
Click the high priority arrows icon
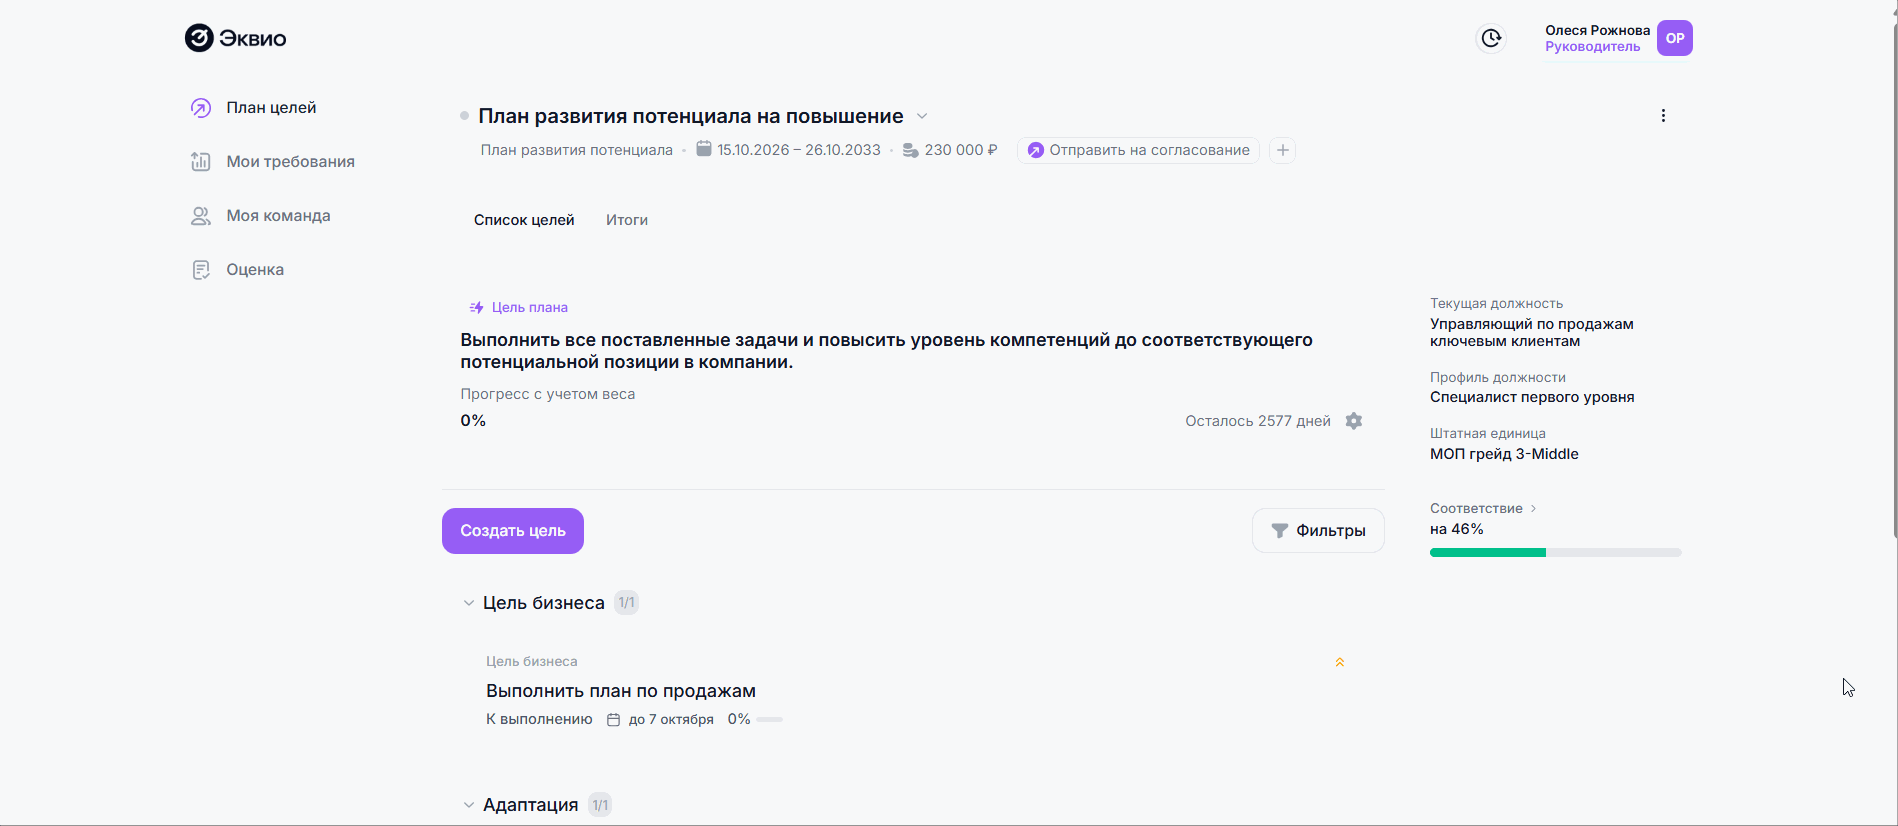click(x=1340, y=662)
